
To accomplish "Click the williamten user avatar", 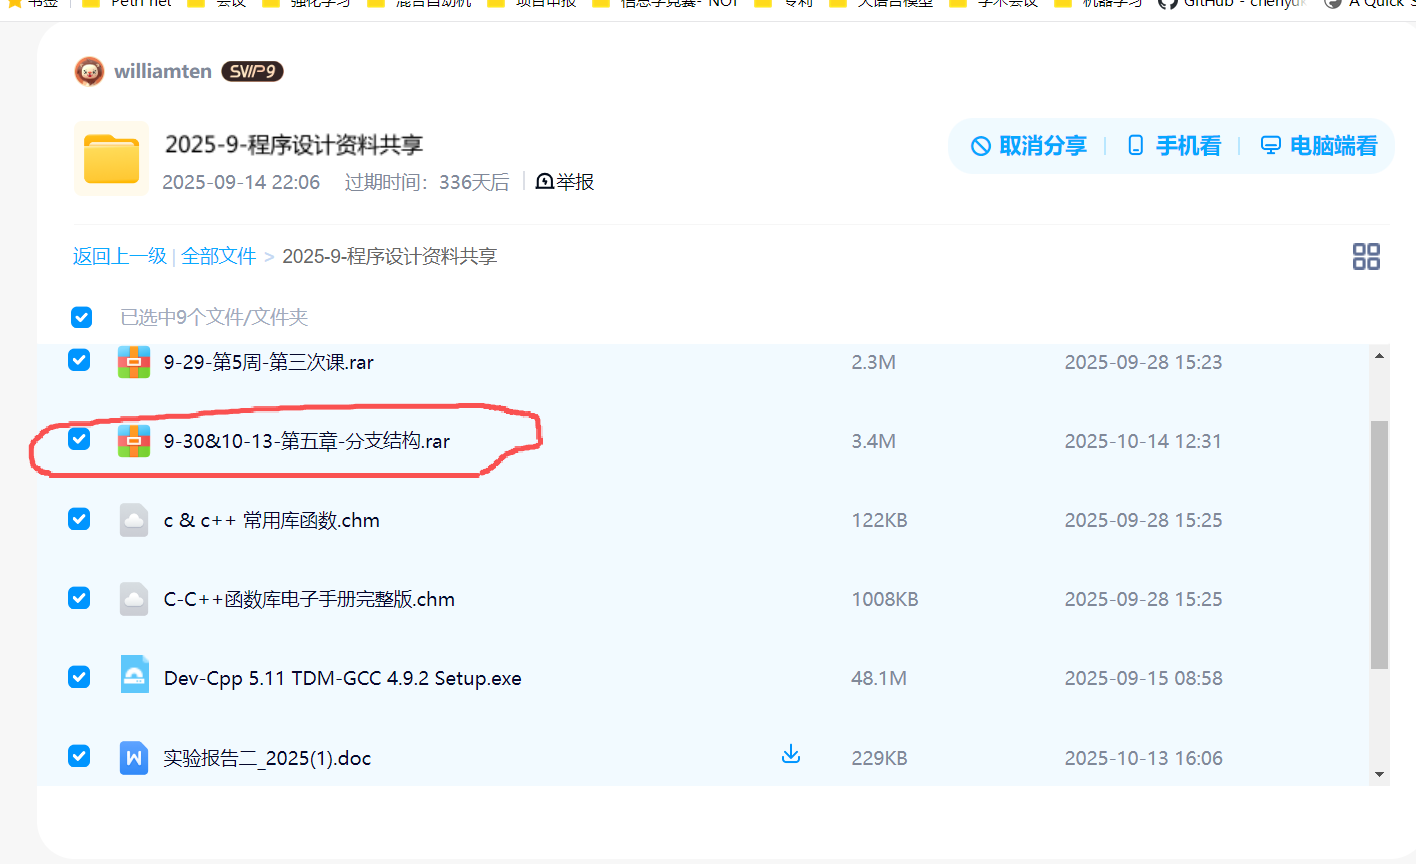I will point(89,71).
